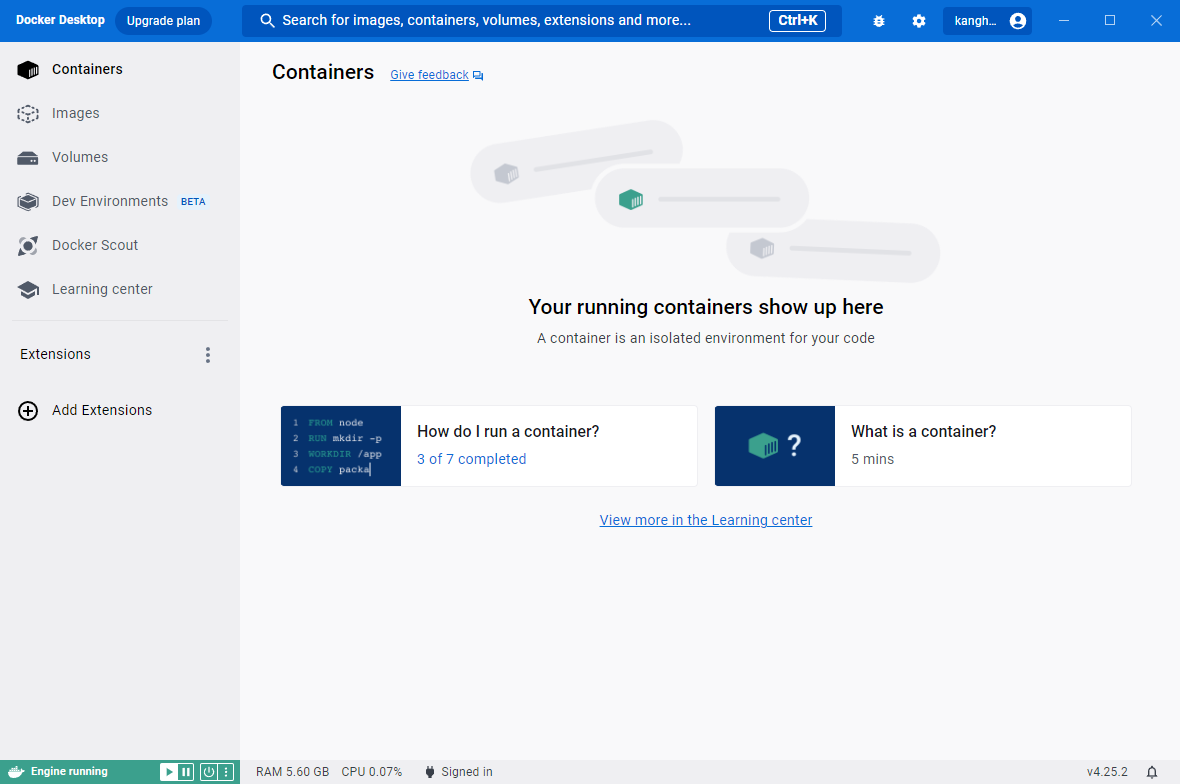Click the container question mark thumbnail
Screen dimensions: 1180x784
775,446
